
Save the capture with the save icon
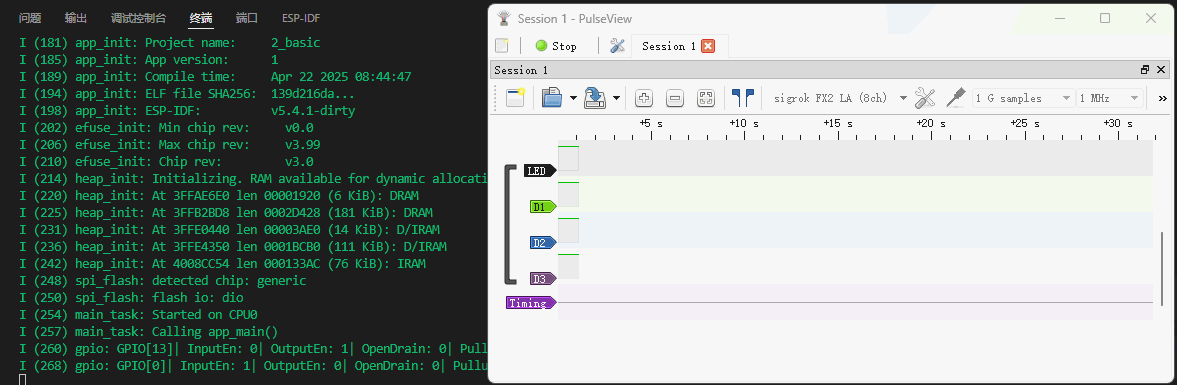(595, 98)
